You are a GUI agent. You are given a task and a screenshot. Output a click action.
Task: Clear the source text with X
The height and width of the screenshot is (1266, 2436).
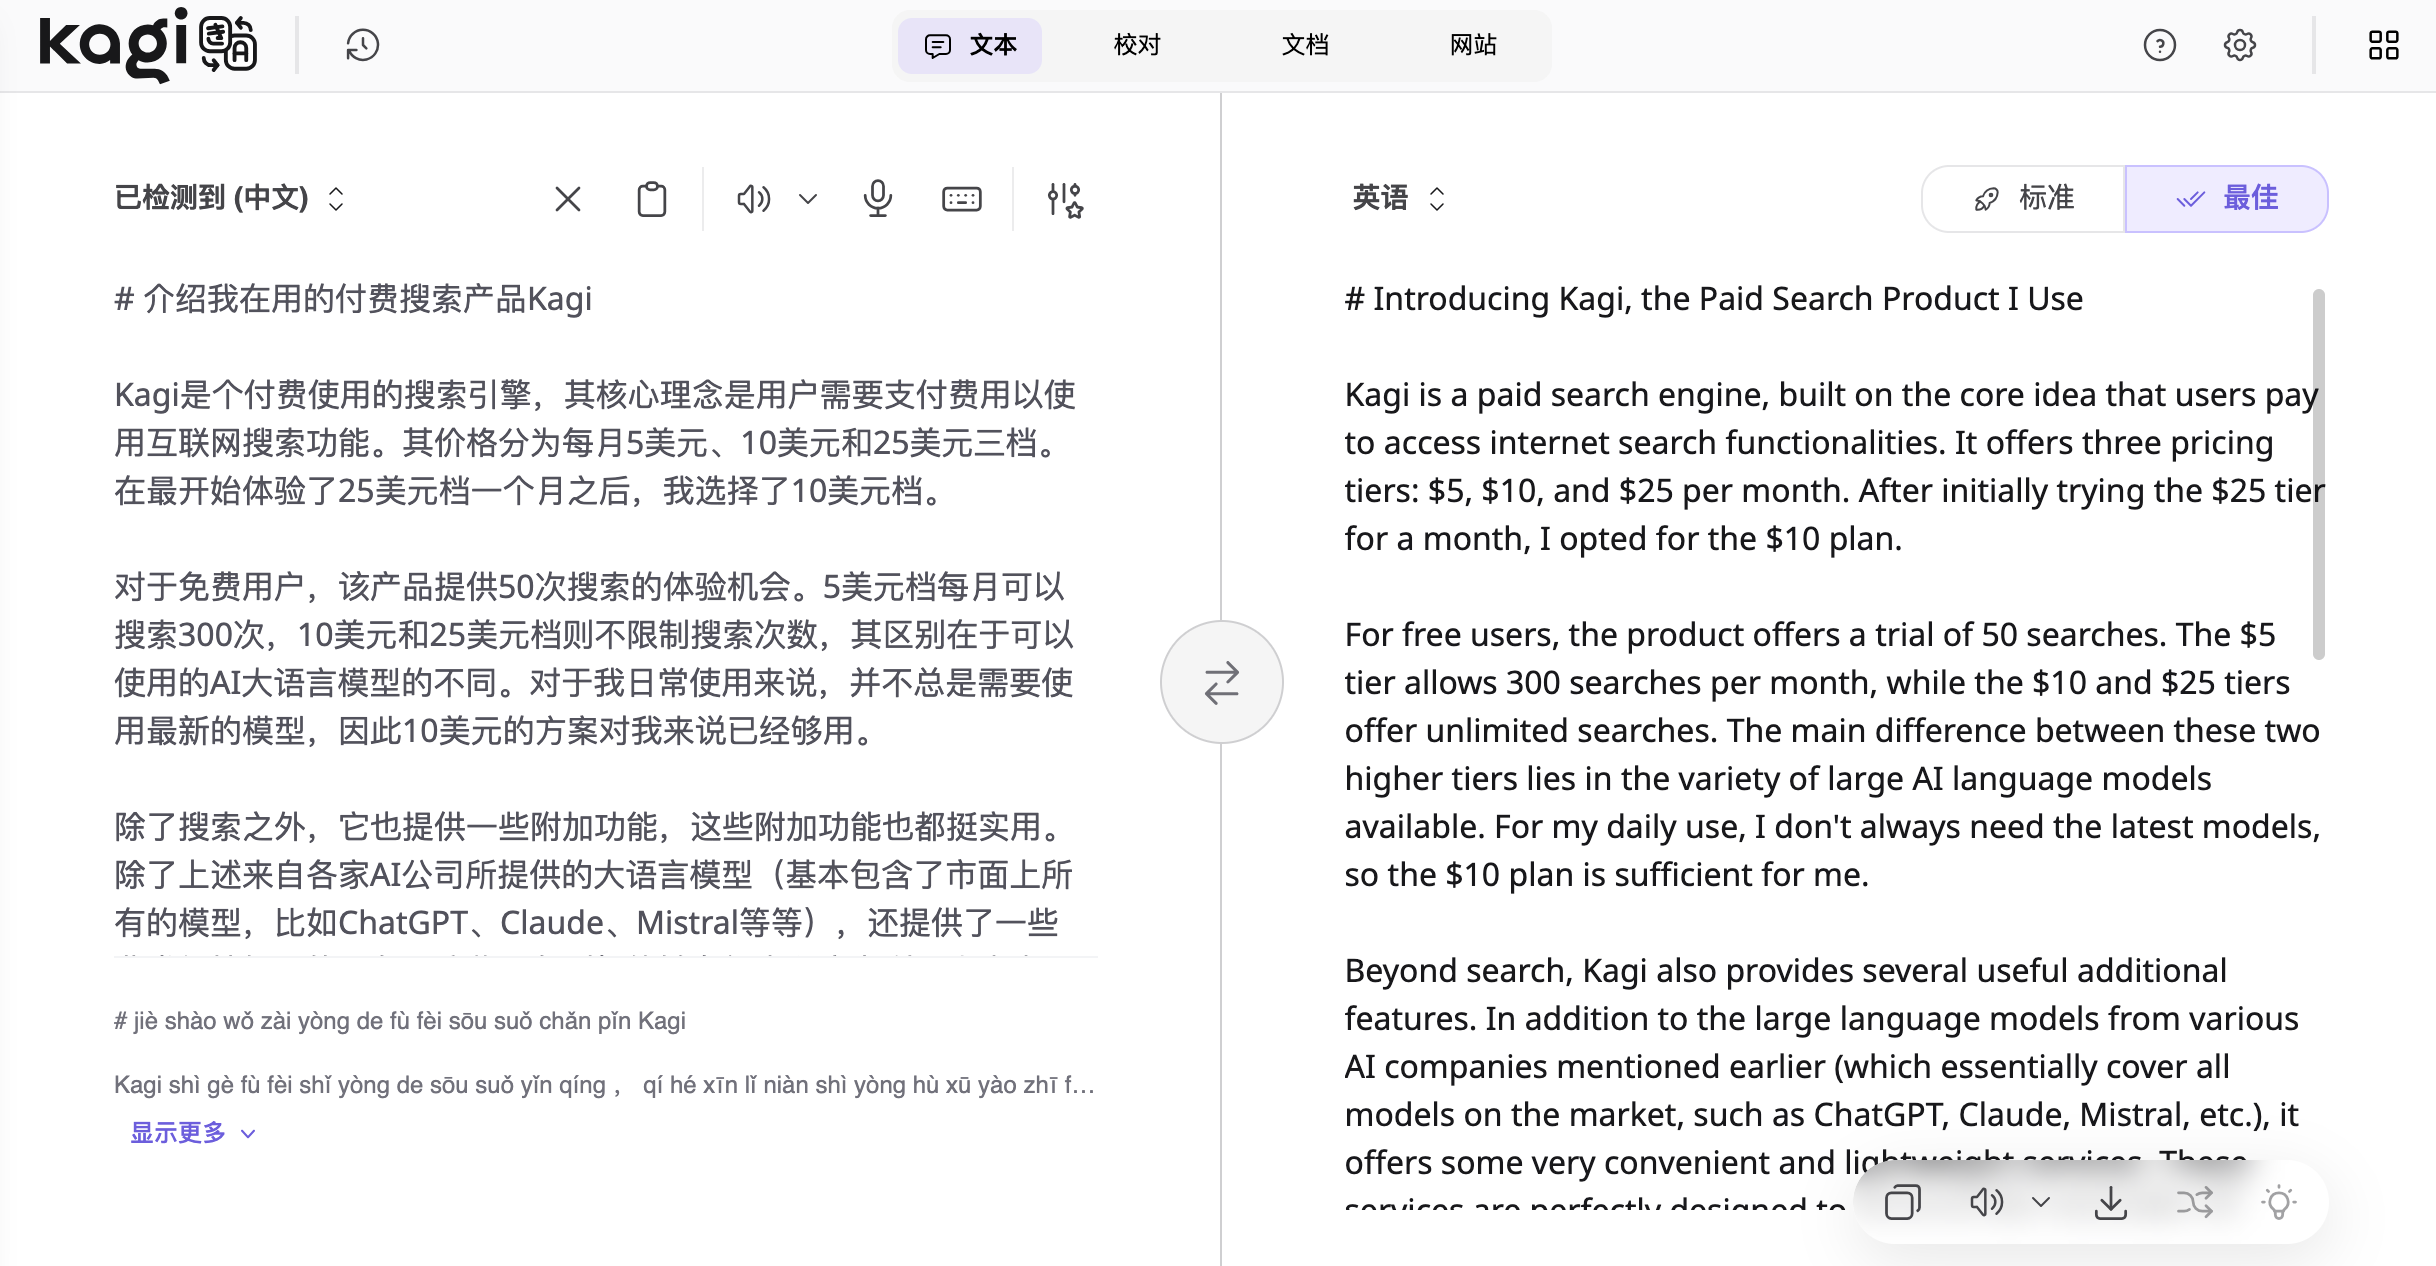pos(568,199)
